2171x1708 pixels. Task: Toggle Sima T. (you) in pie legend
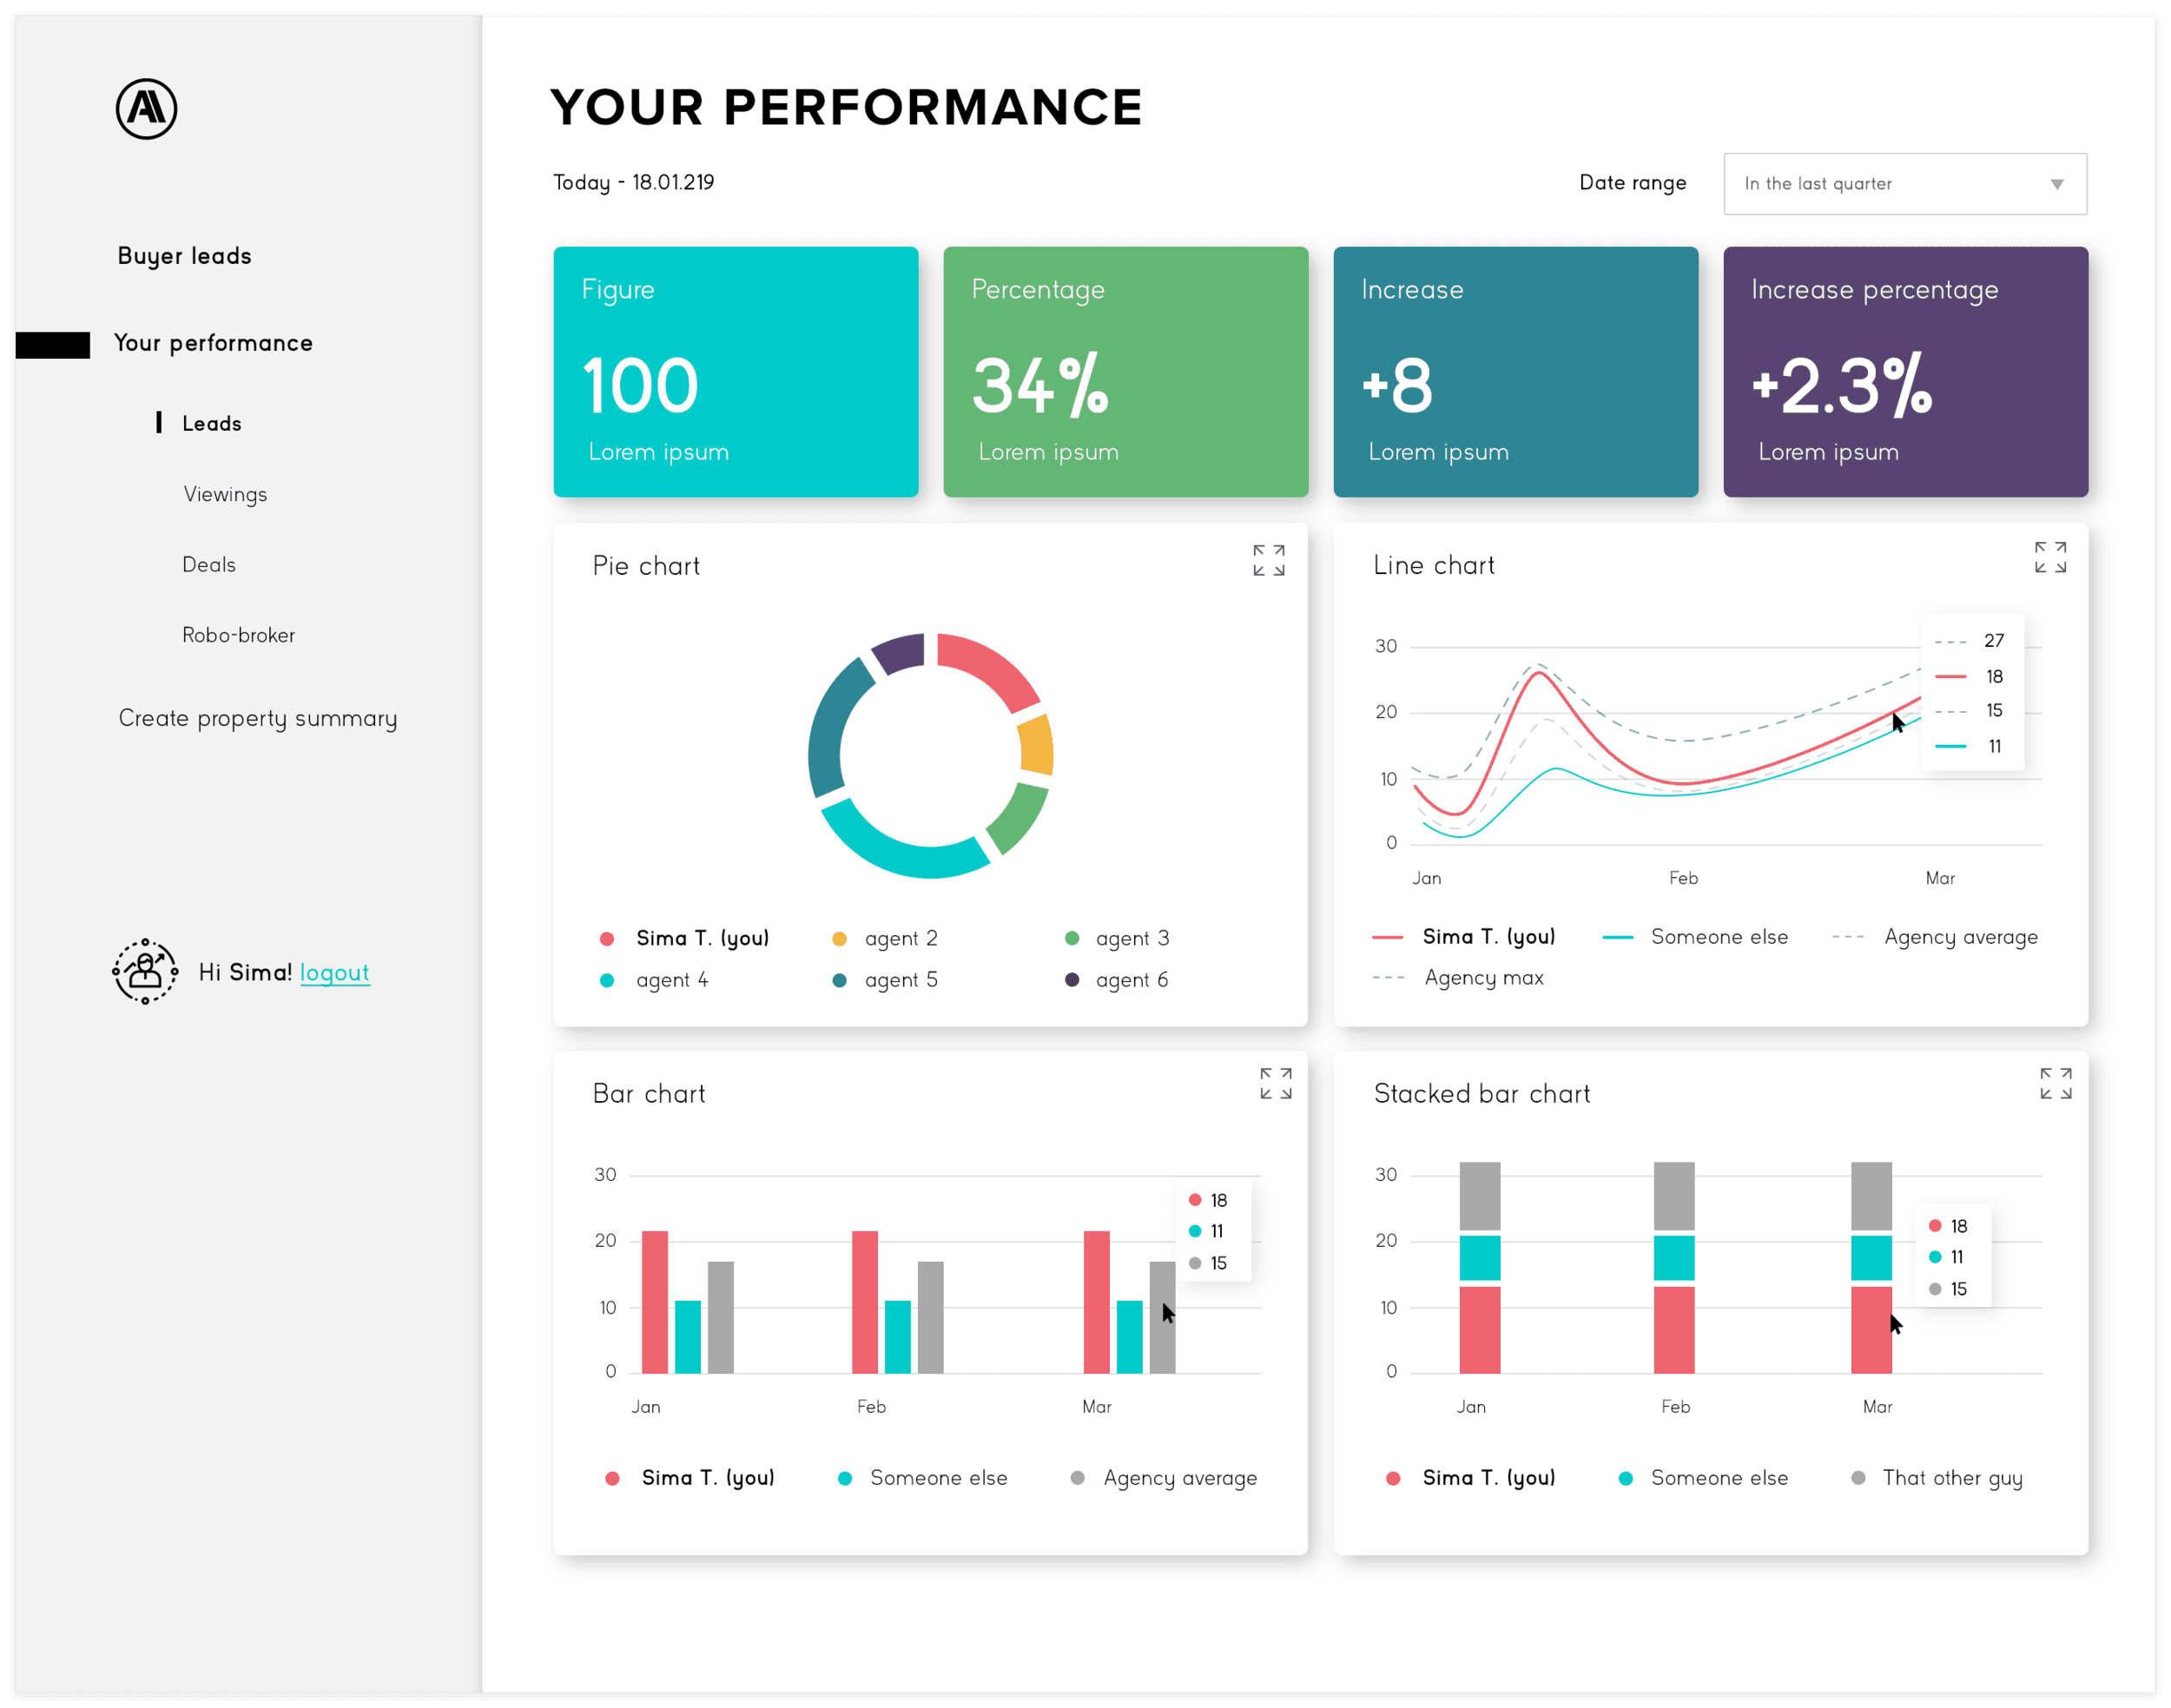point(685,938)
